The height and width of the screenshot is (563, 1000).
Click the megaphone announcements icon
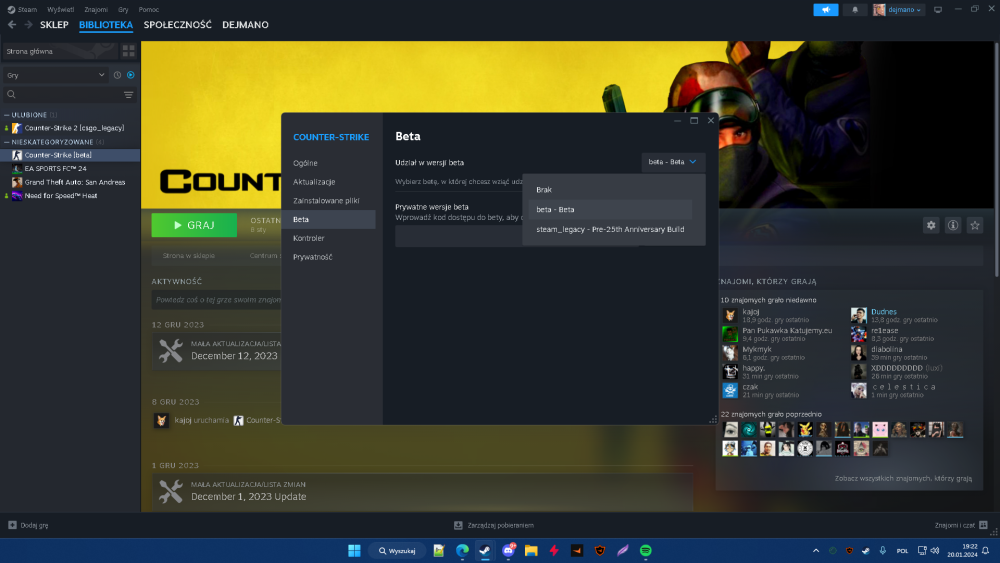[x=826, y=10]
